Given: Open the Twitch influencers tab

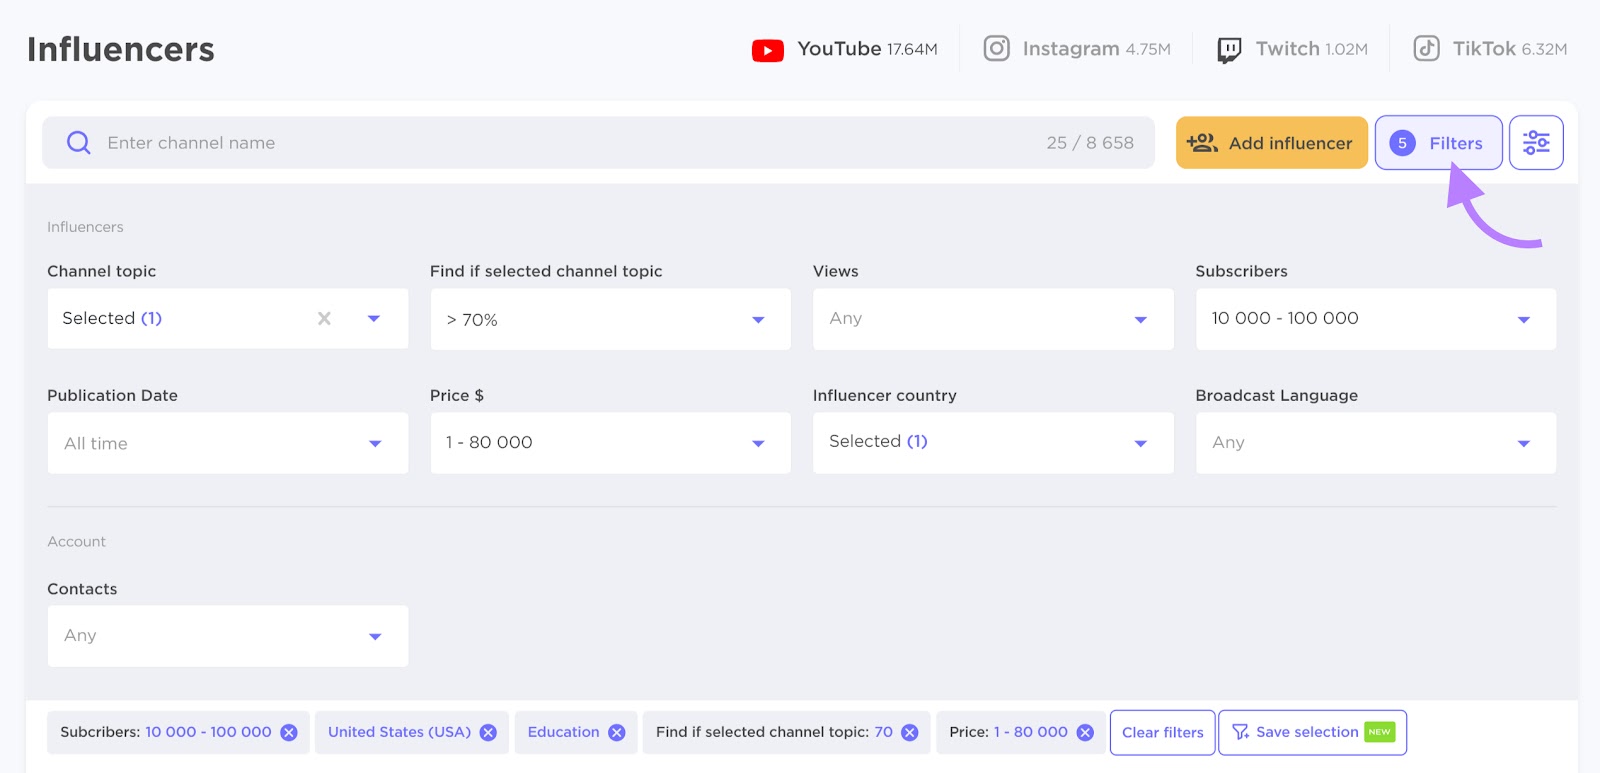Looking at the screenshot, I should (x=1292, y=49).
